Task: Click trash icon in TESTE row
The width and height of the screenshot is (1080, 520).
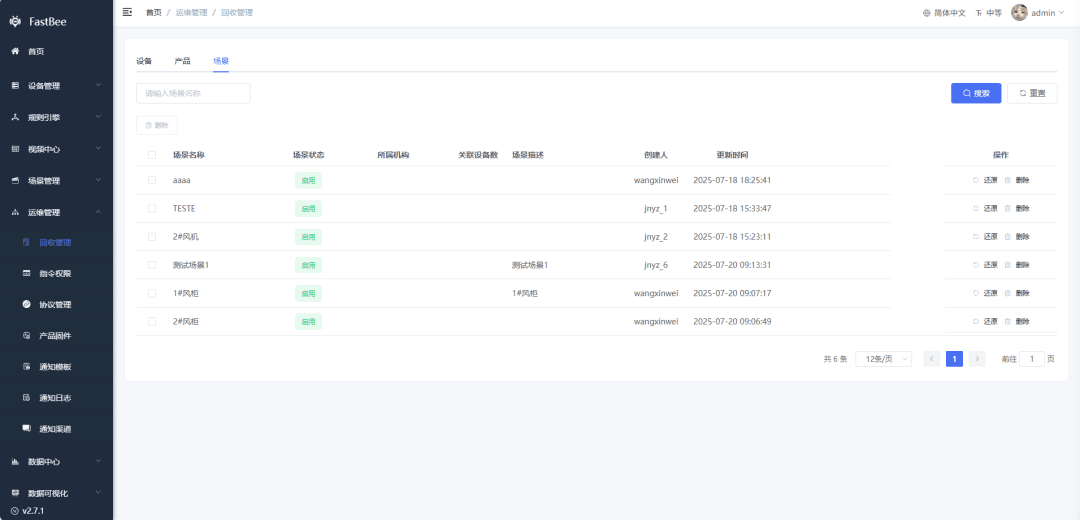Action: coord(1008,208)
